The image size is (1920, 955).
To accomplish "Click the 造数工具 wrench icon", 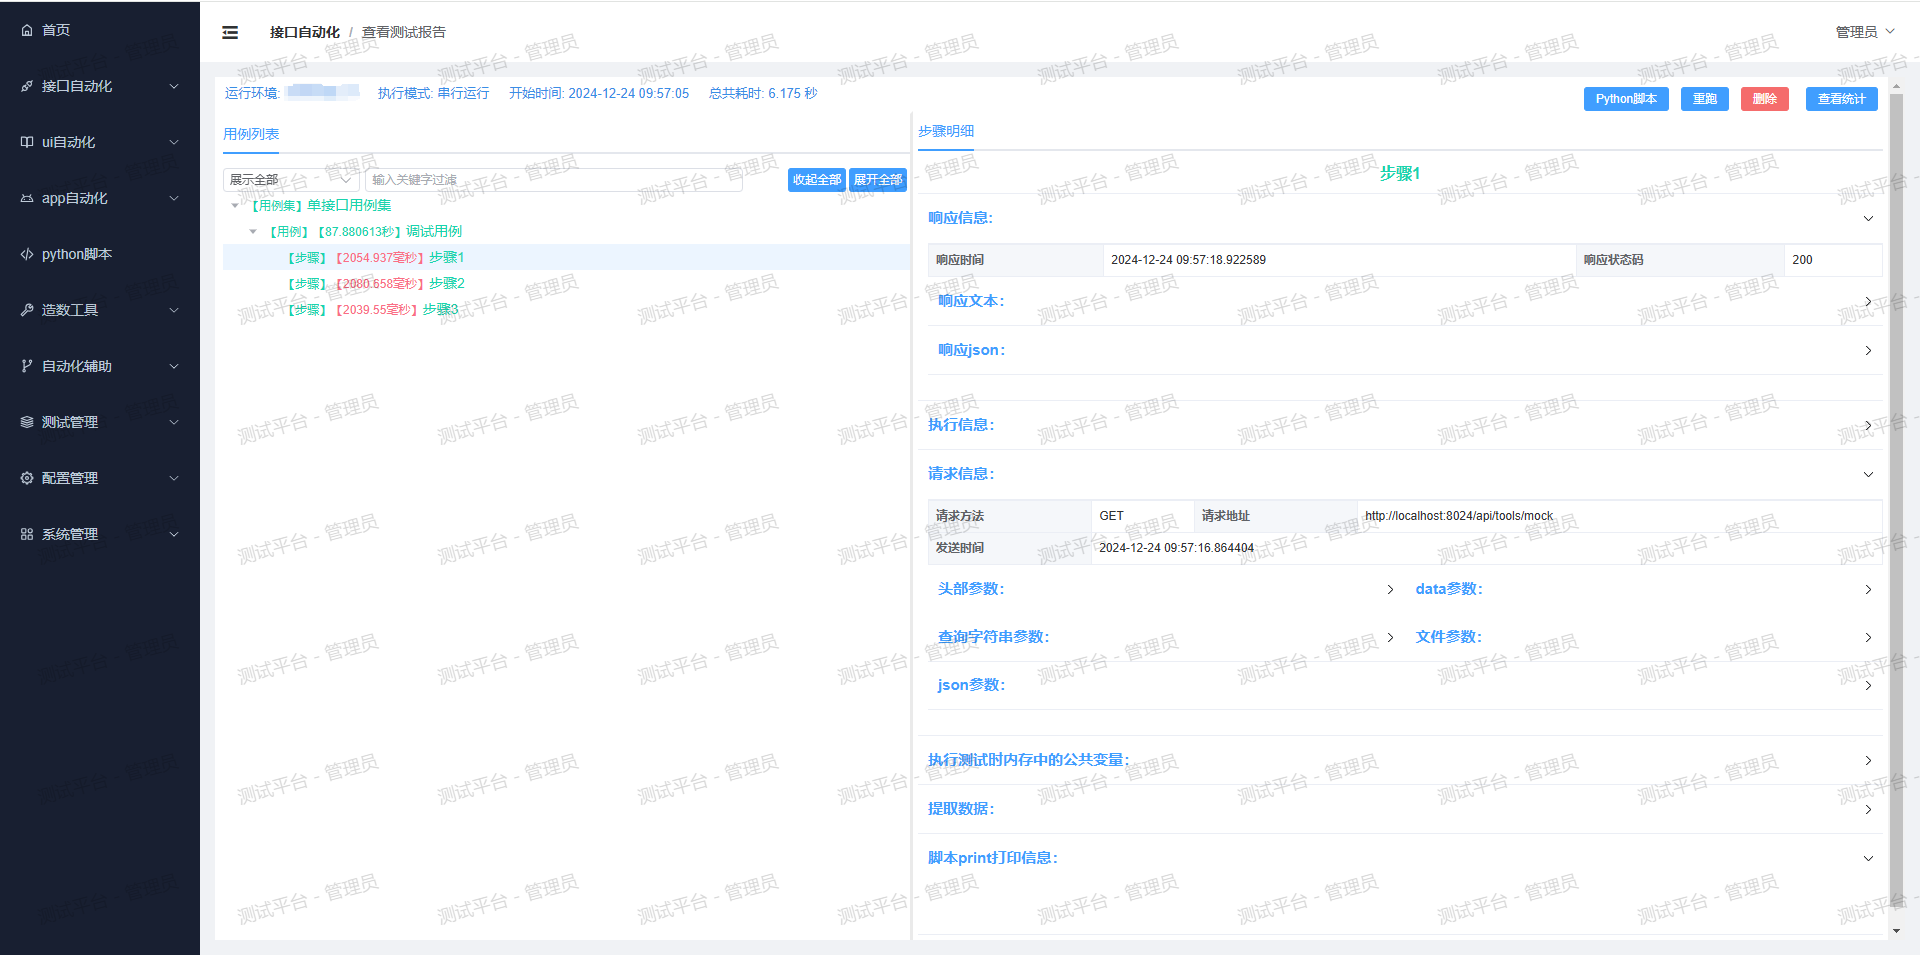I will tap(27, 310).
